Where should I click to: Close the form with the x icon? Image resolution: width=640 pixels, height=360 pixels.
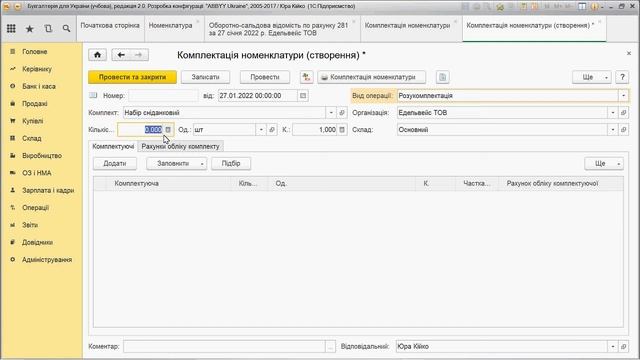[x=629, y=53]
